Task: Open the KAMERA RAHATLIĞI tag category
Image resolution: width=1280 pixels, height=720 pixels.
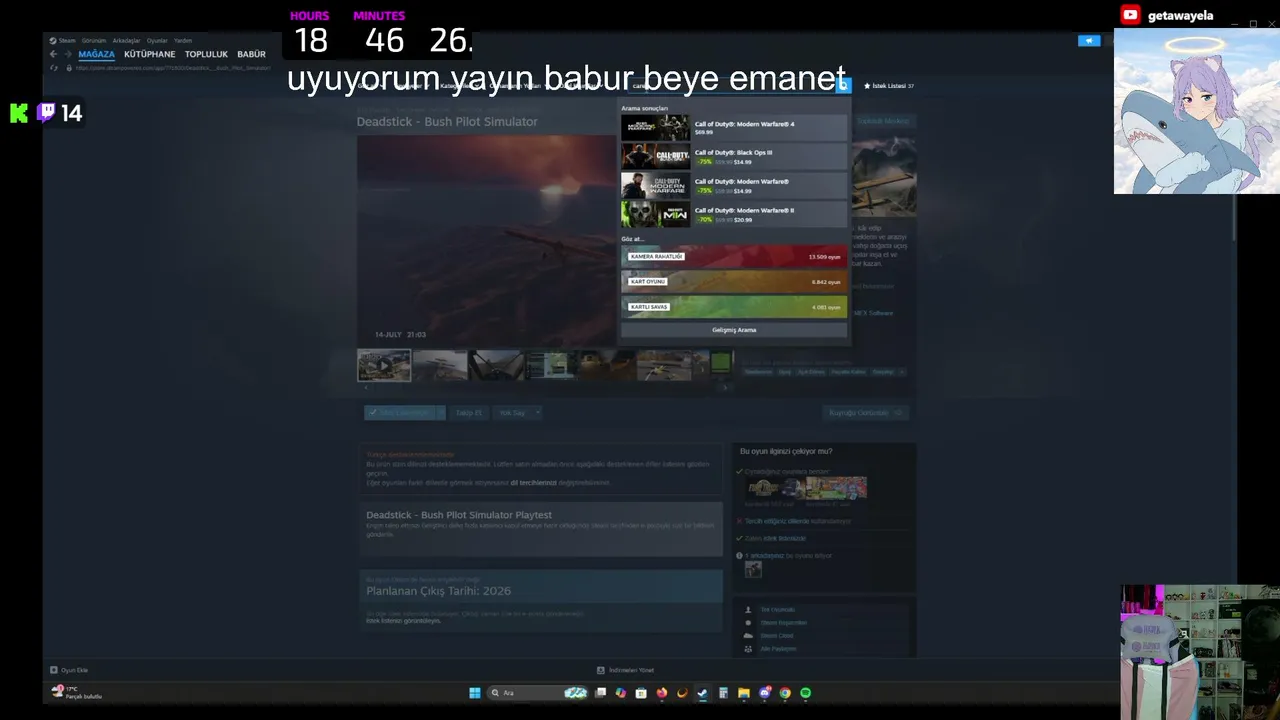Action: pyautogui.click(x=734, y=257)
